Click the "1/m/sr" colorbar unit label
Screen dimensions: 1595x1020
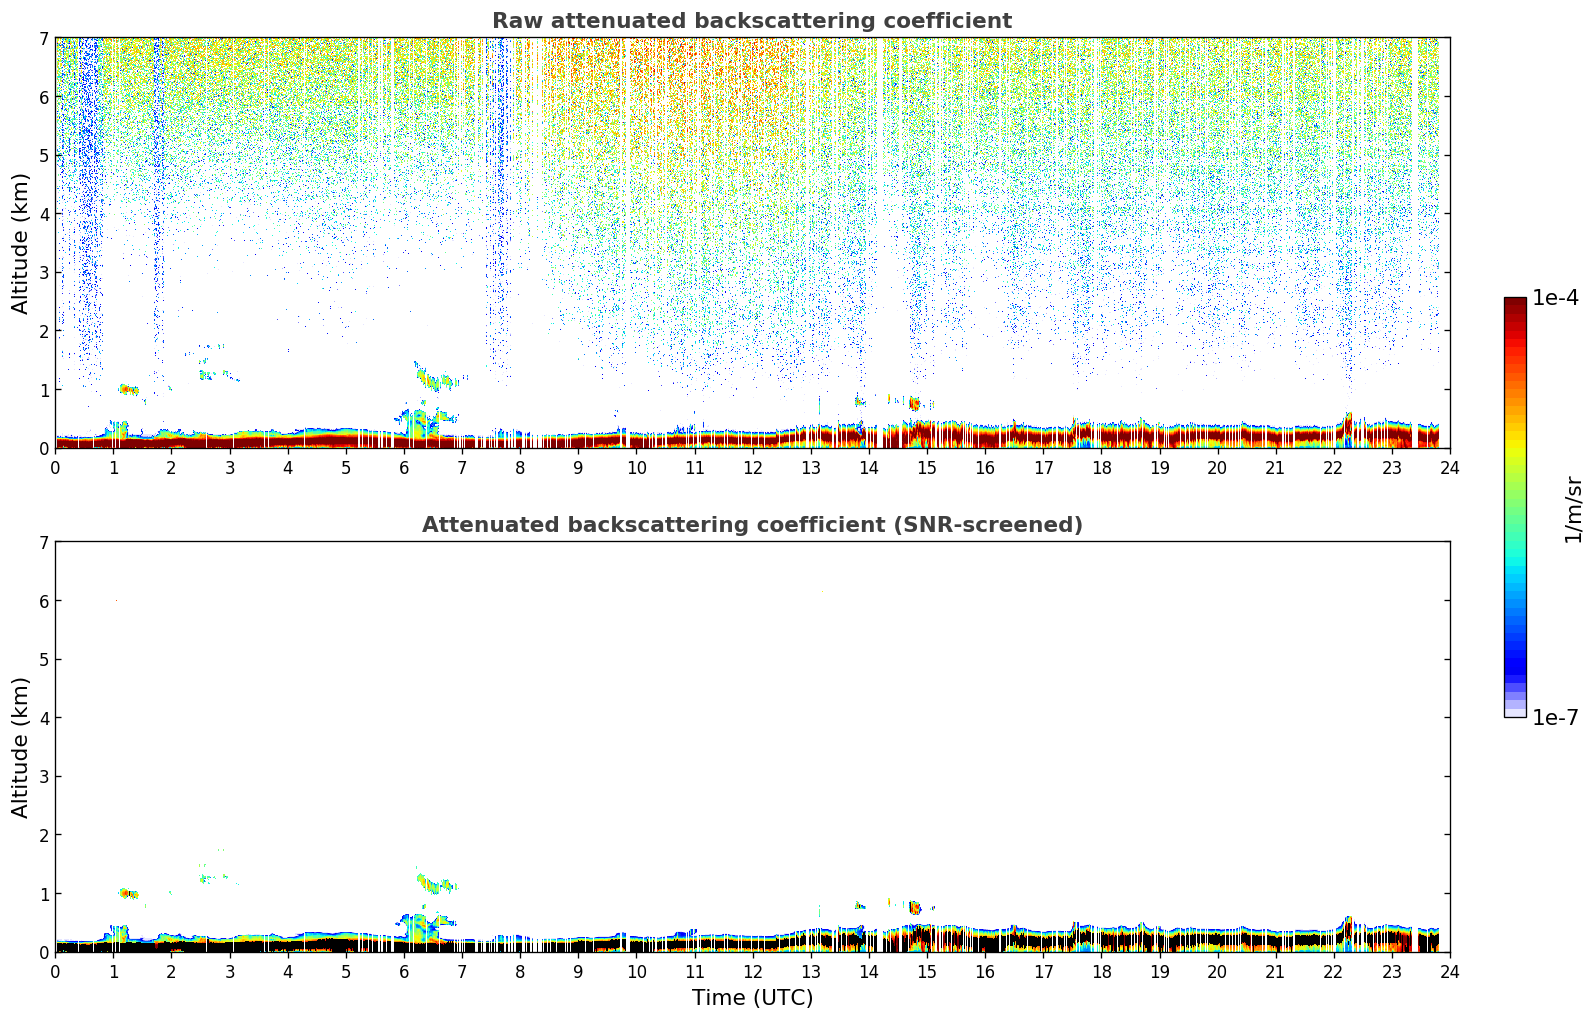1574,508
